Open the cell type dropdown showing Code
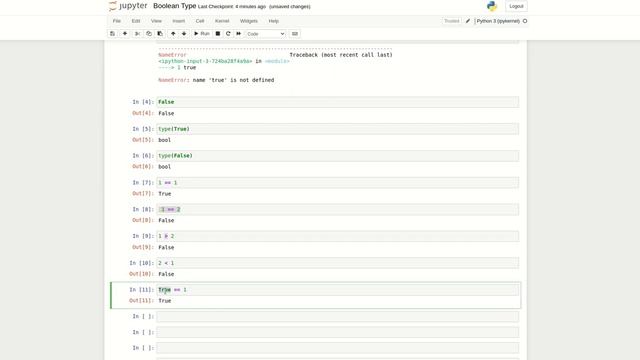 tap(265, 34)
